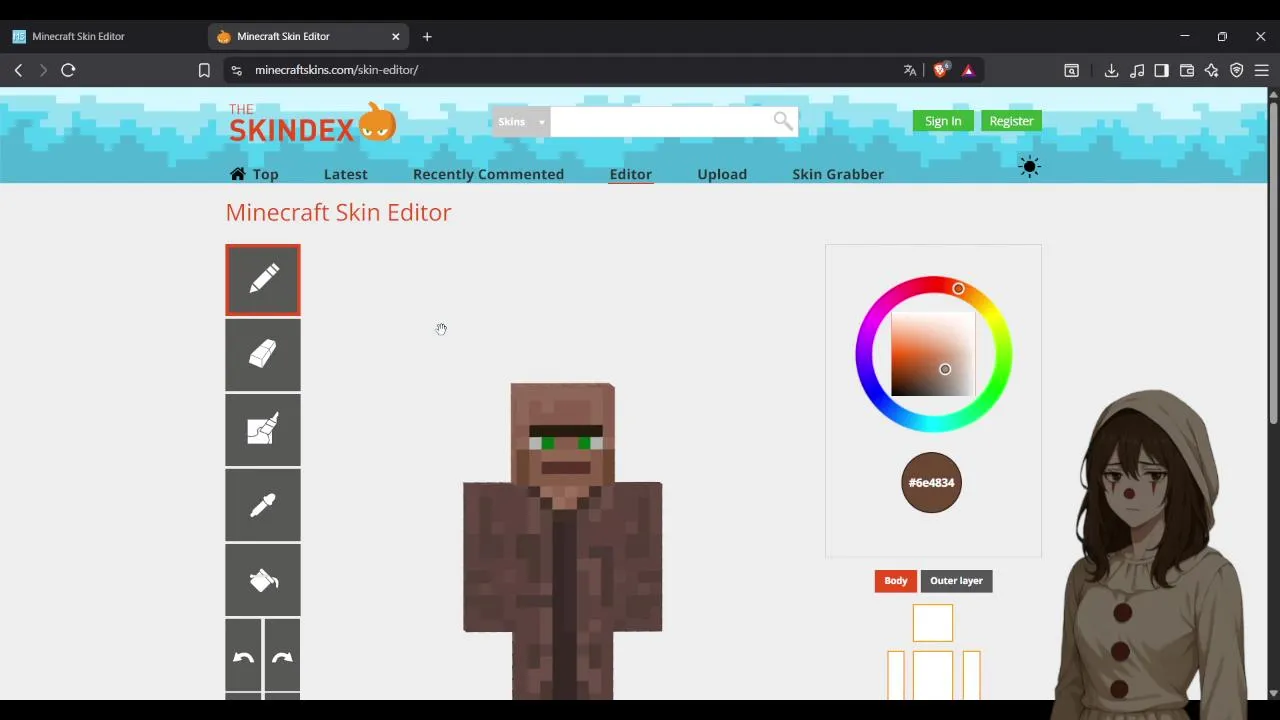Open the Brave VPN shield icon

click(x=1237, y=70)
